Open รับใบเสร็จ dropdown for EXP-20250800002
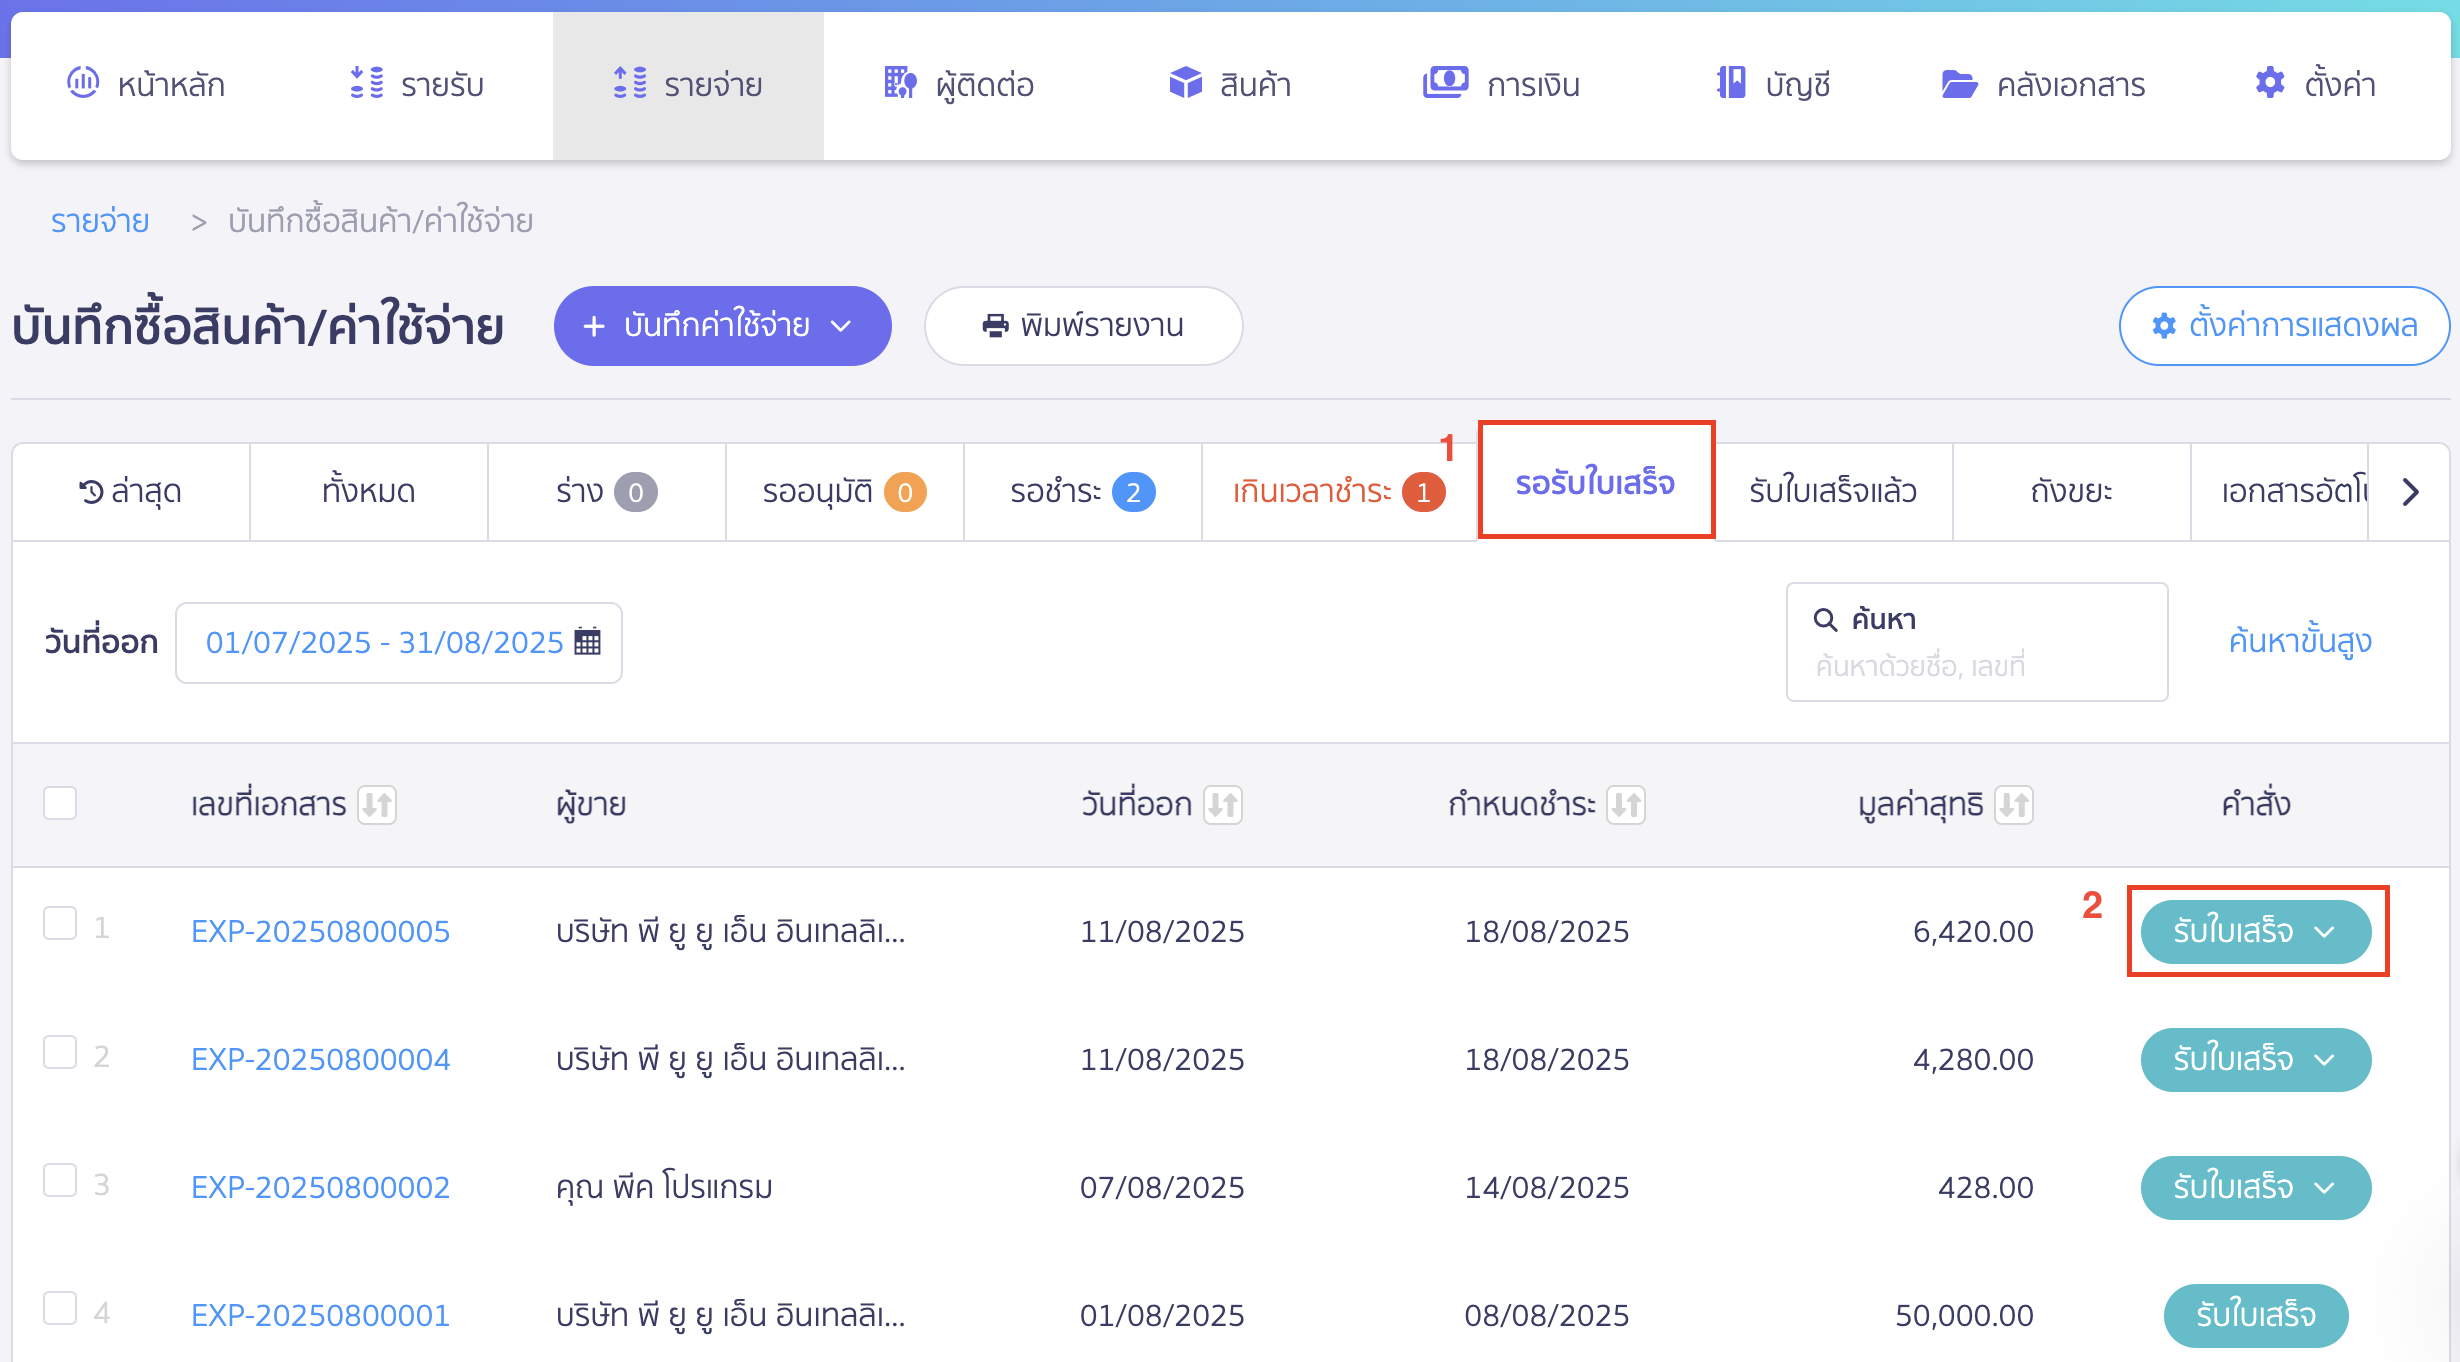 coord(2324,1188)
